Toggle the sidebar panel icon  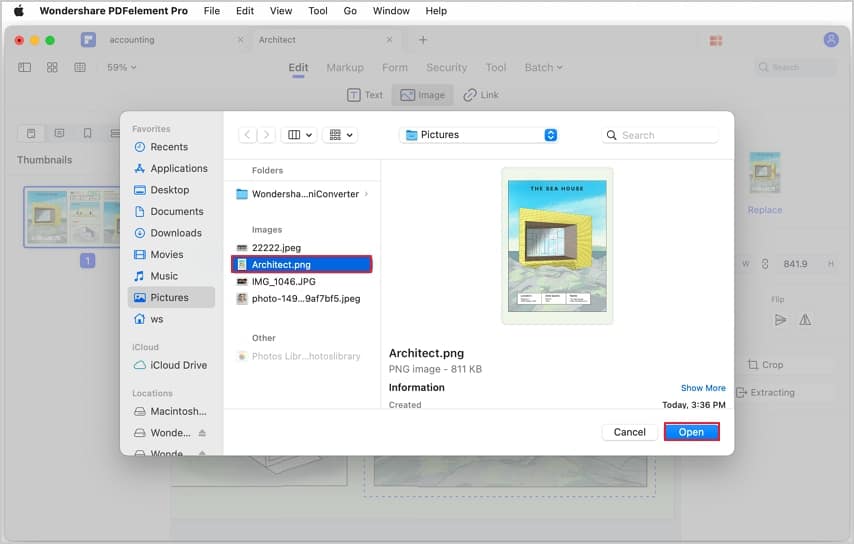pos(25,68)
